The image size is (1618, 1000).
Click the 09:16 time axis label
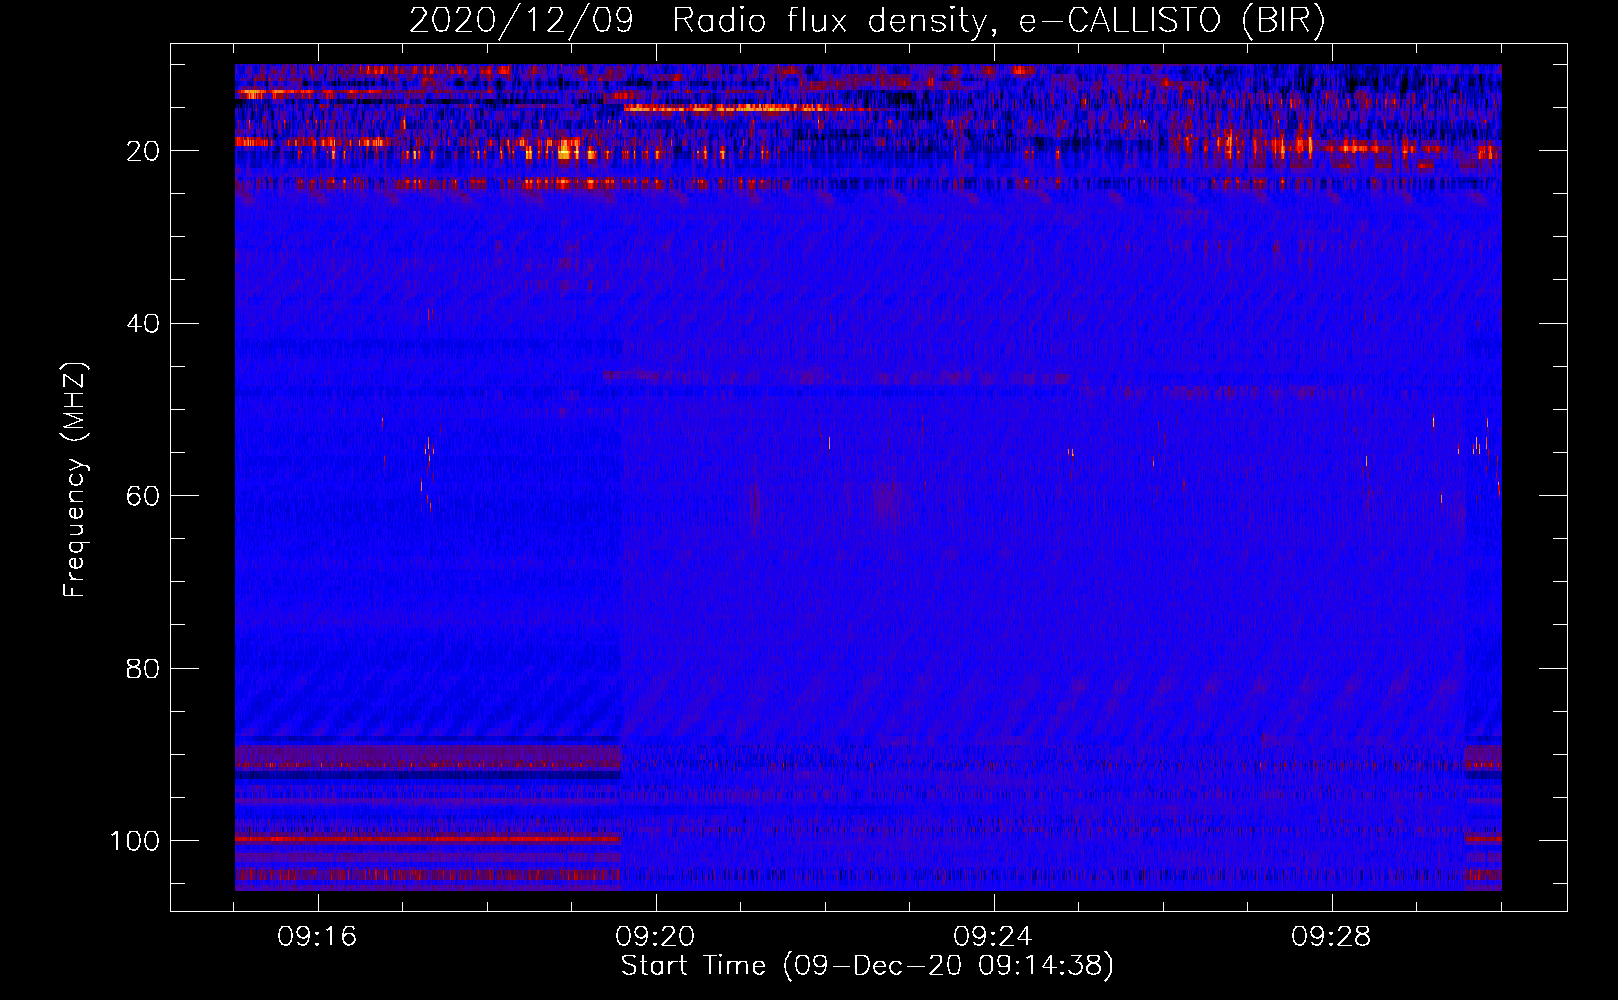coord(317,937)
